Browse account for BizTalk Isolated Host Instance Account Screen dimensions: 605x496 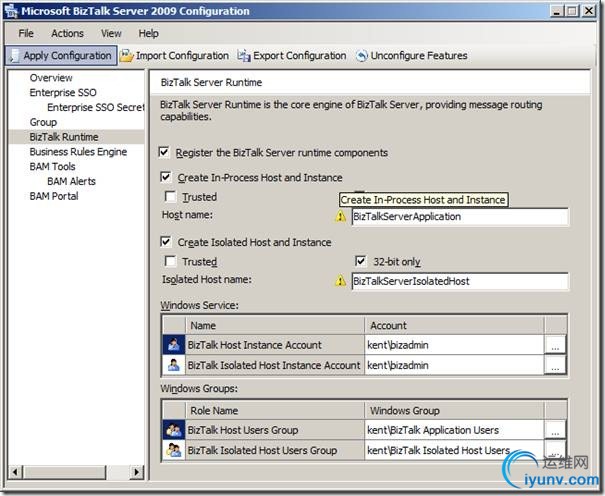coord(555,365)
